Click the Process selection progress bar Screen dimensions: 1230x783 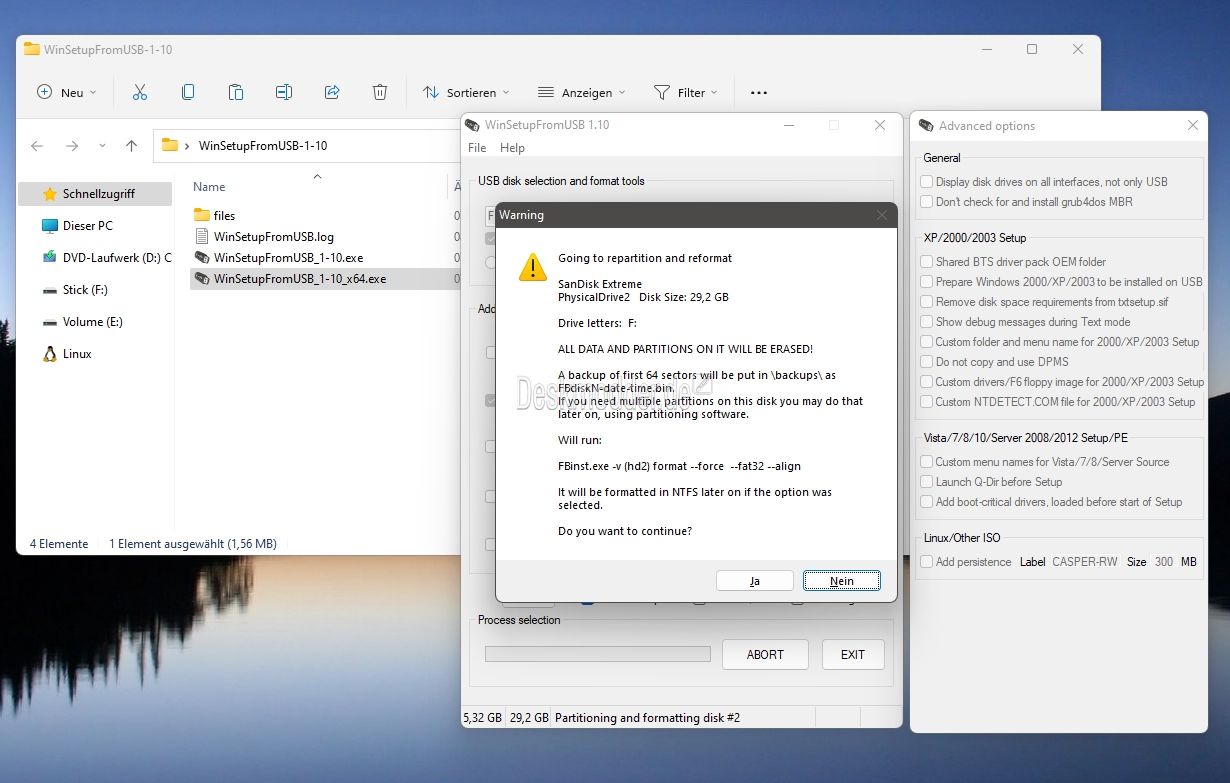pos(598,654)
